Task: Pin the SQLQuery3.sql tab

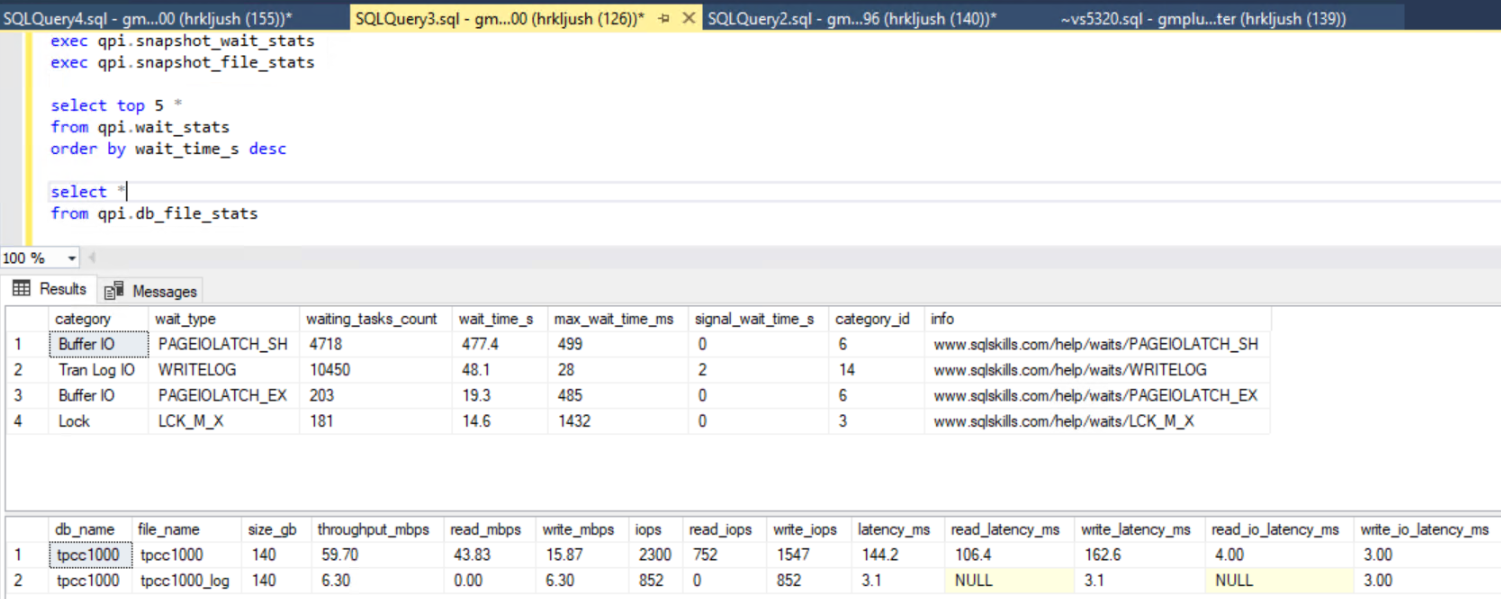Action: pos(662,17)
